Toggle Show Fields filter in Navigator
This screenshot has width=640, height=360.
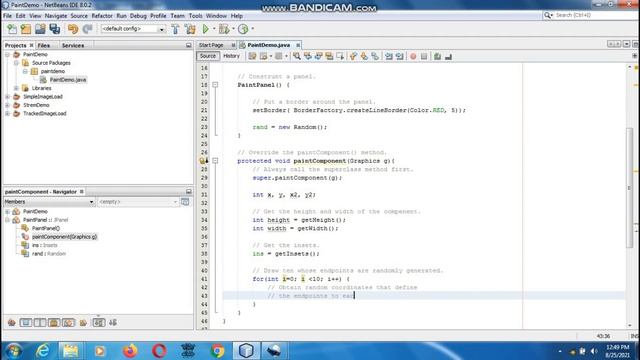pos(26,323)
